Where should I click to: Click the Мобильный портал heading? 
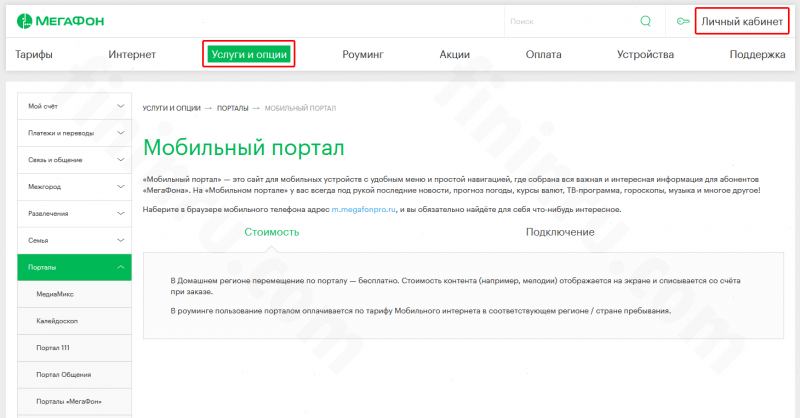244,147
